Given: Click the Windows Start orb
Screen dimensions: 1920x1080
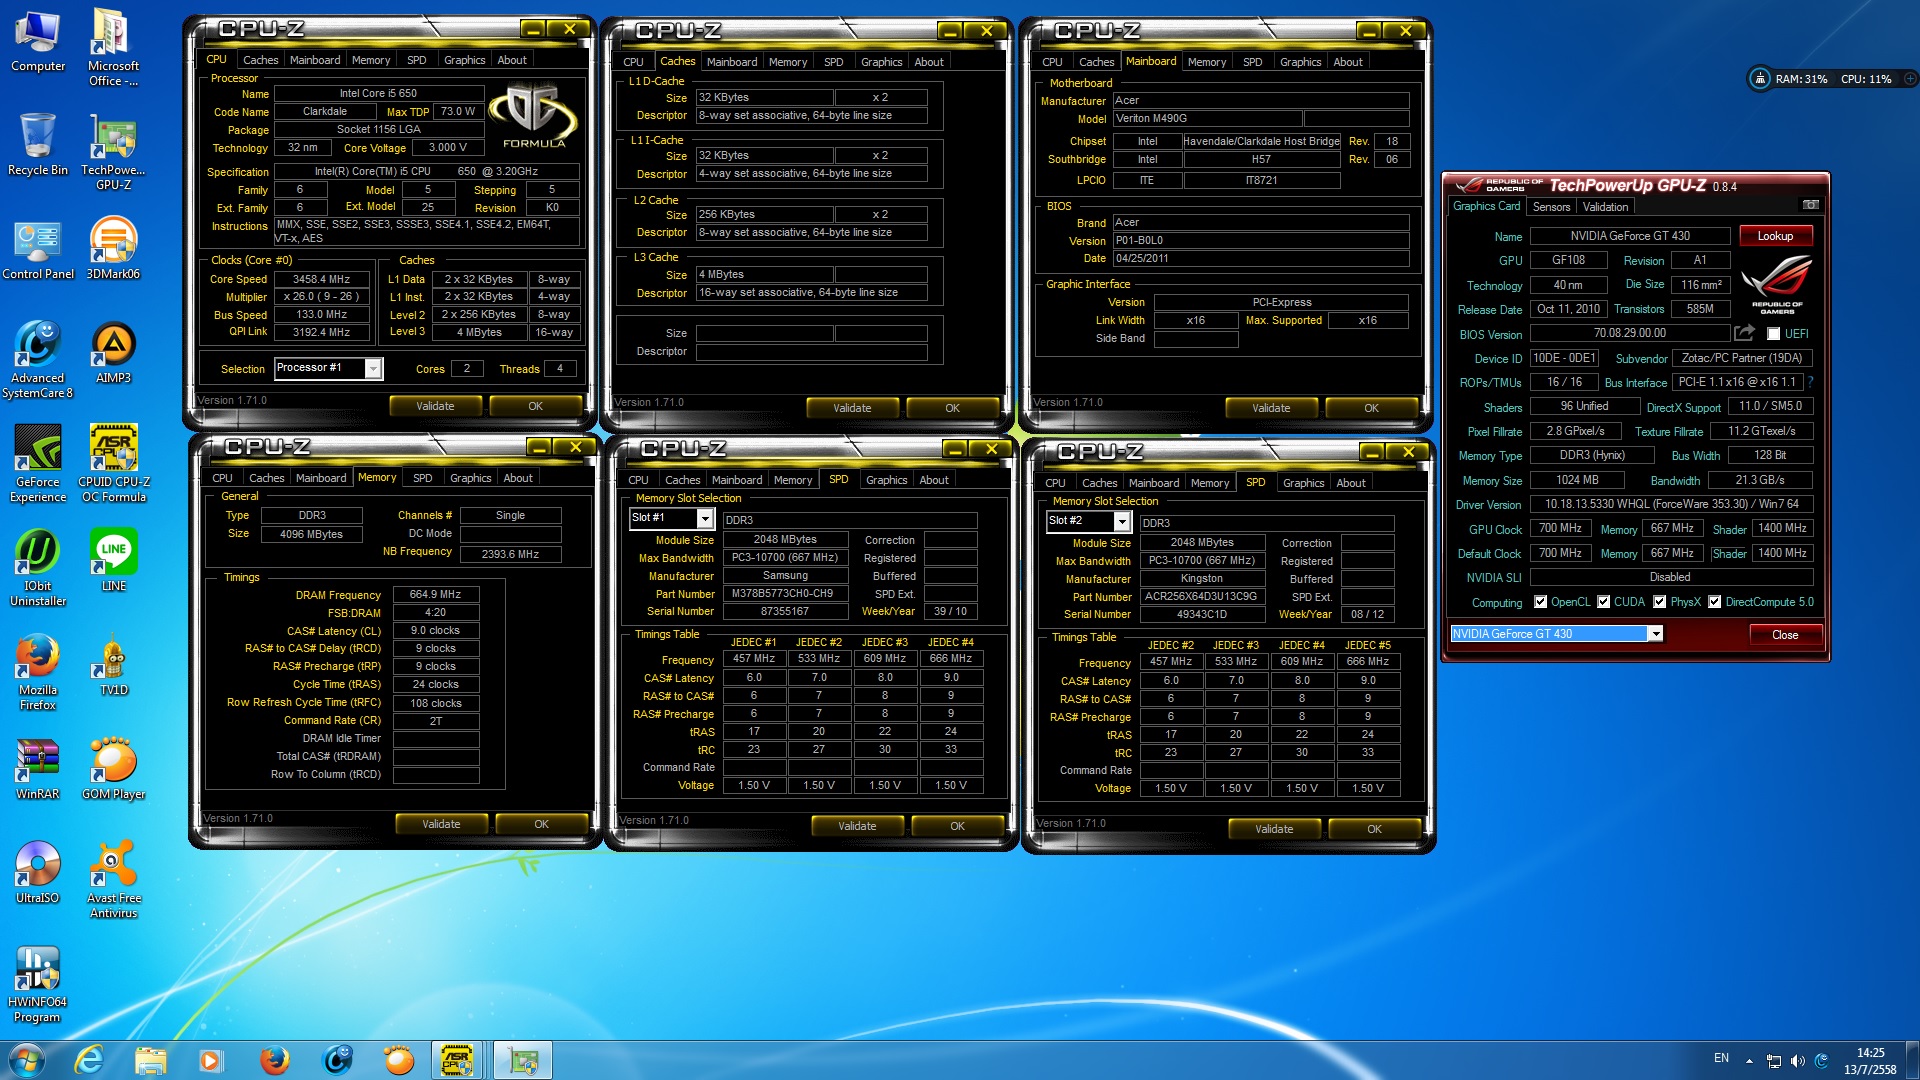Looking at the screenshot, I should tap(27, 1060).
